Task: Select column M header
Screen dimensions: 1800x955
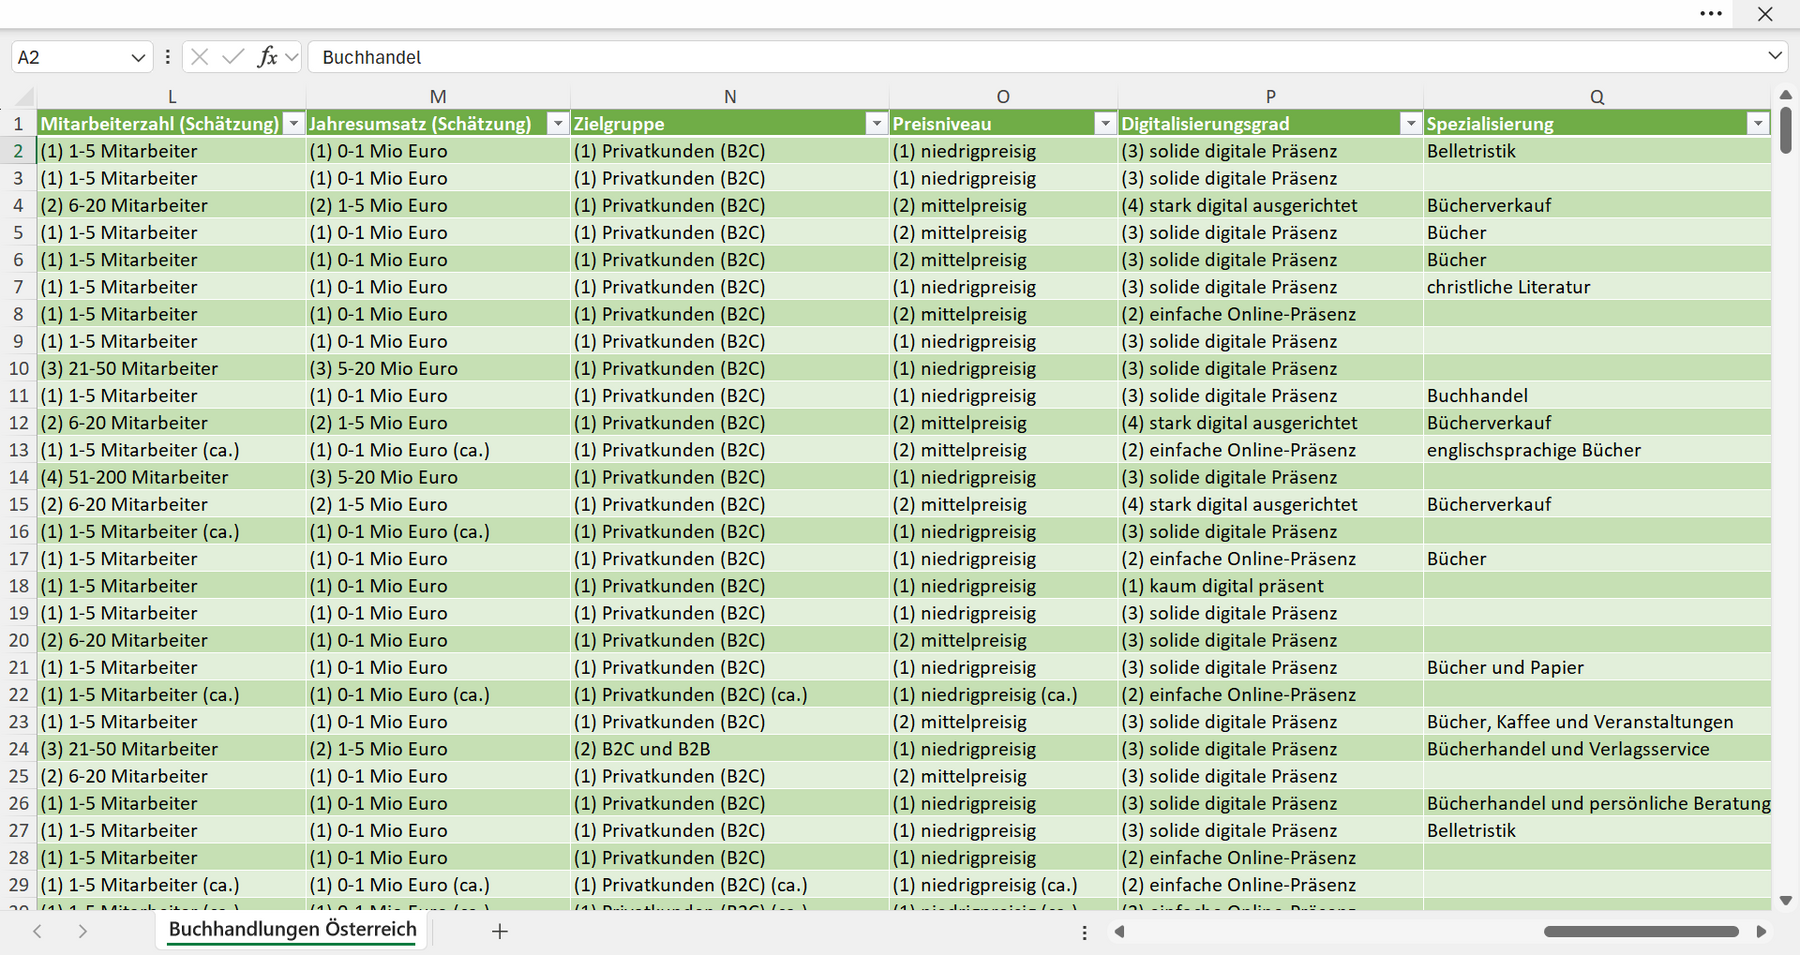Action: pos(438,97)
